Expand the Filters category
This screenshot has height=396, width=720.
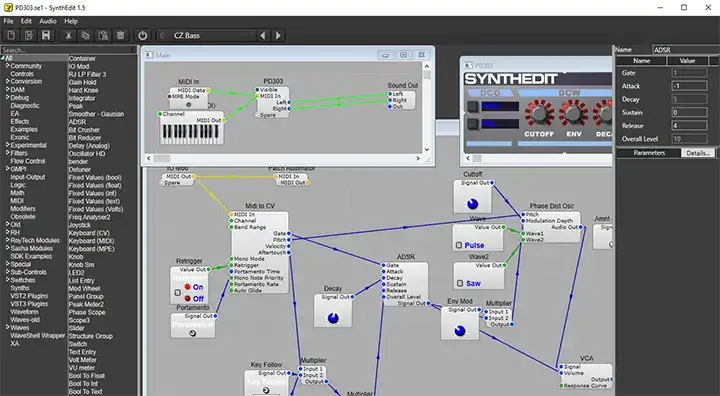coord(7,153)
